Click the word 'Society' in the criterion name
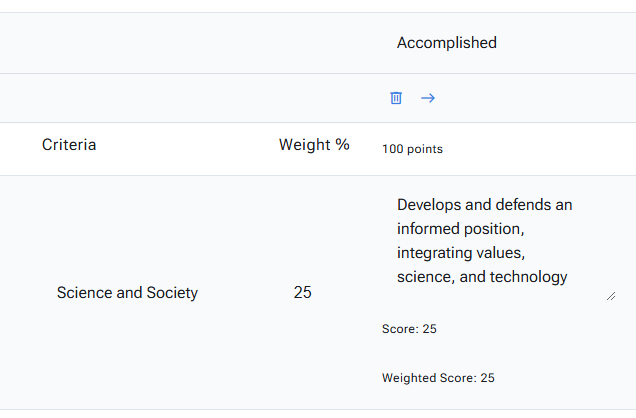This screenshot has height=418, width=636. click(x=171, y=293)
